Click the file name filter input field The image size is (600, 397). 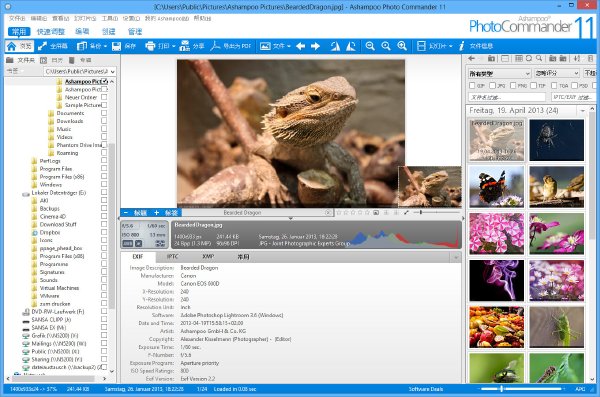pos(507,97)
